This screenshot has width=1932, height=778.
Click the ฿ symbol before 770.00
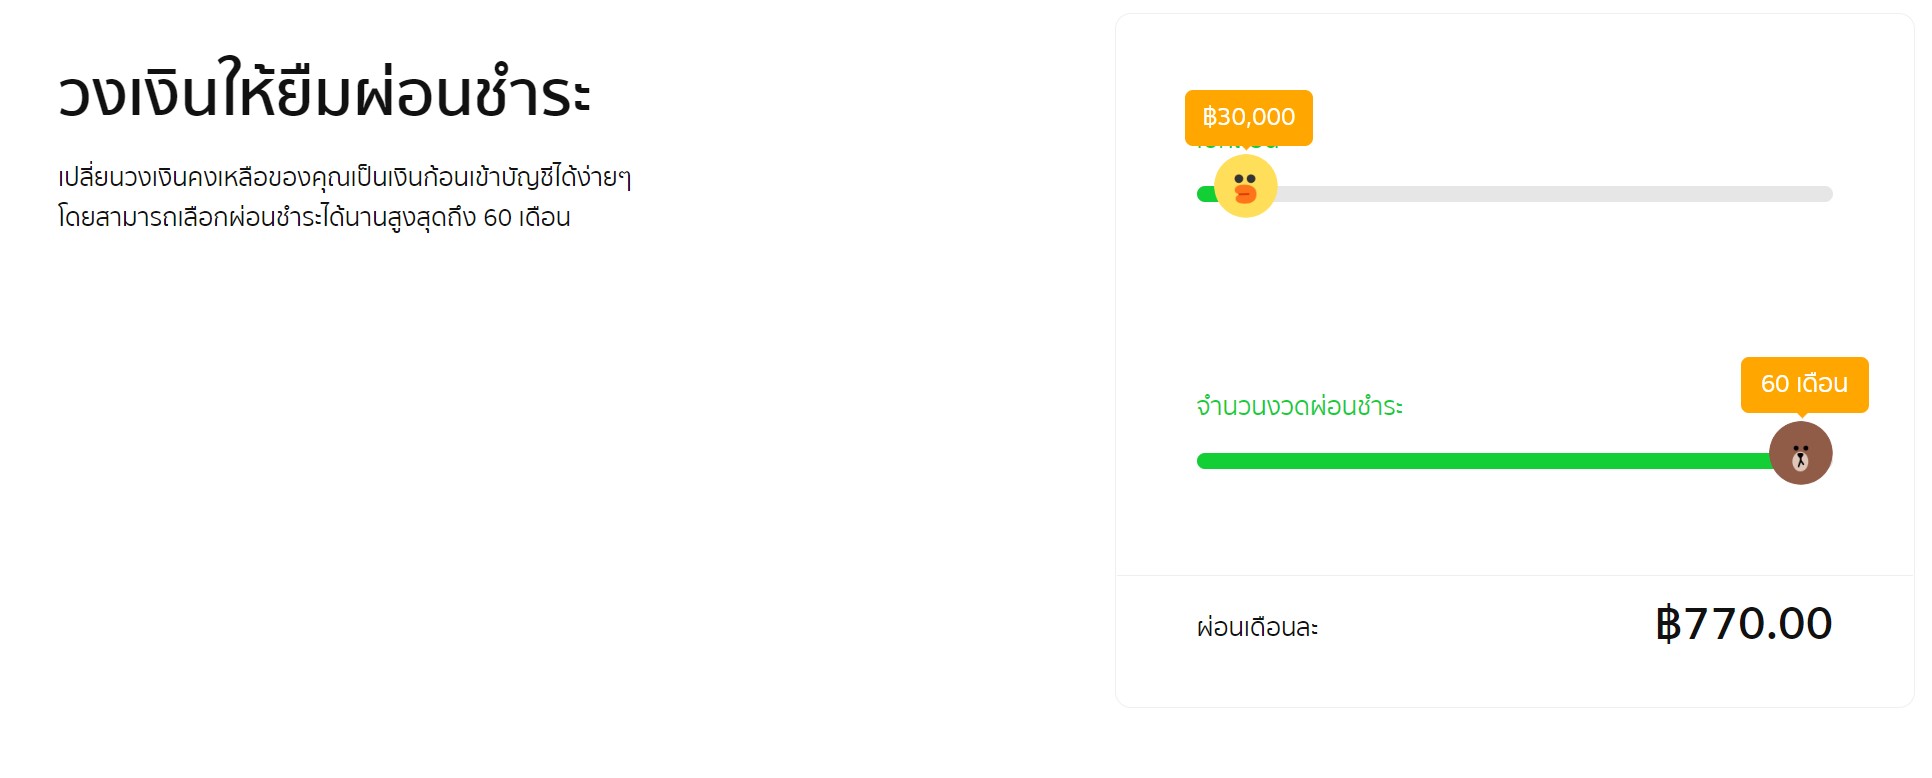tap(1668, 624)
